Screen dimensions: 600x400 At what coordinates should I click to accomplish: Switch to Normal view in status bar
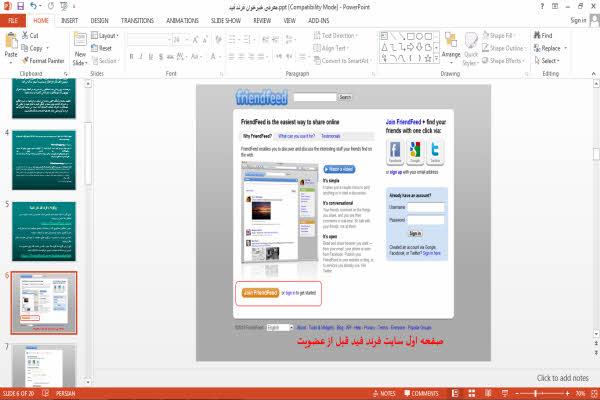tap(455, 393)
